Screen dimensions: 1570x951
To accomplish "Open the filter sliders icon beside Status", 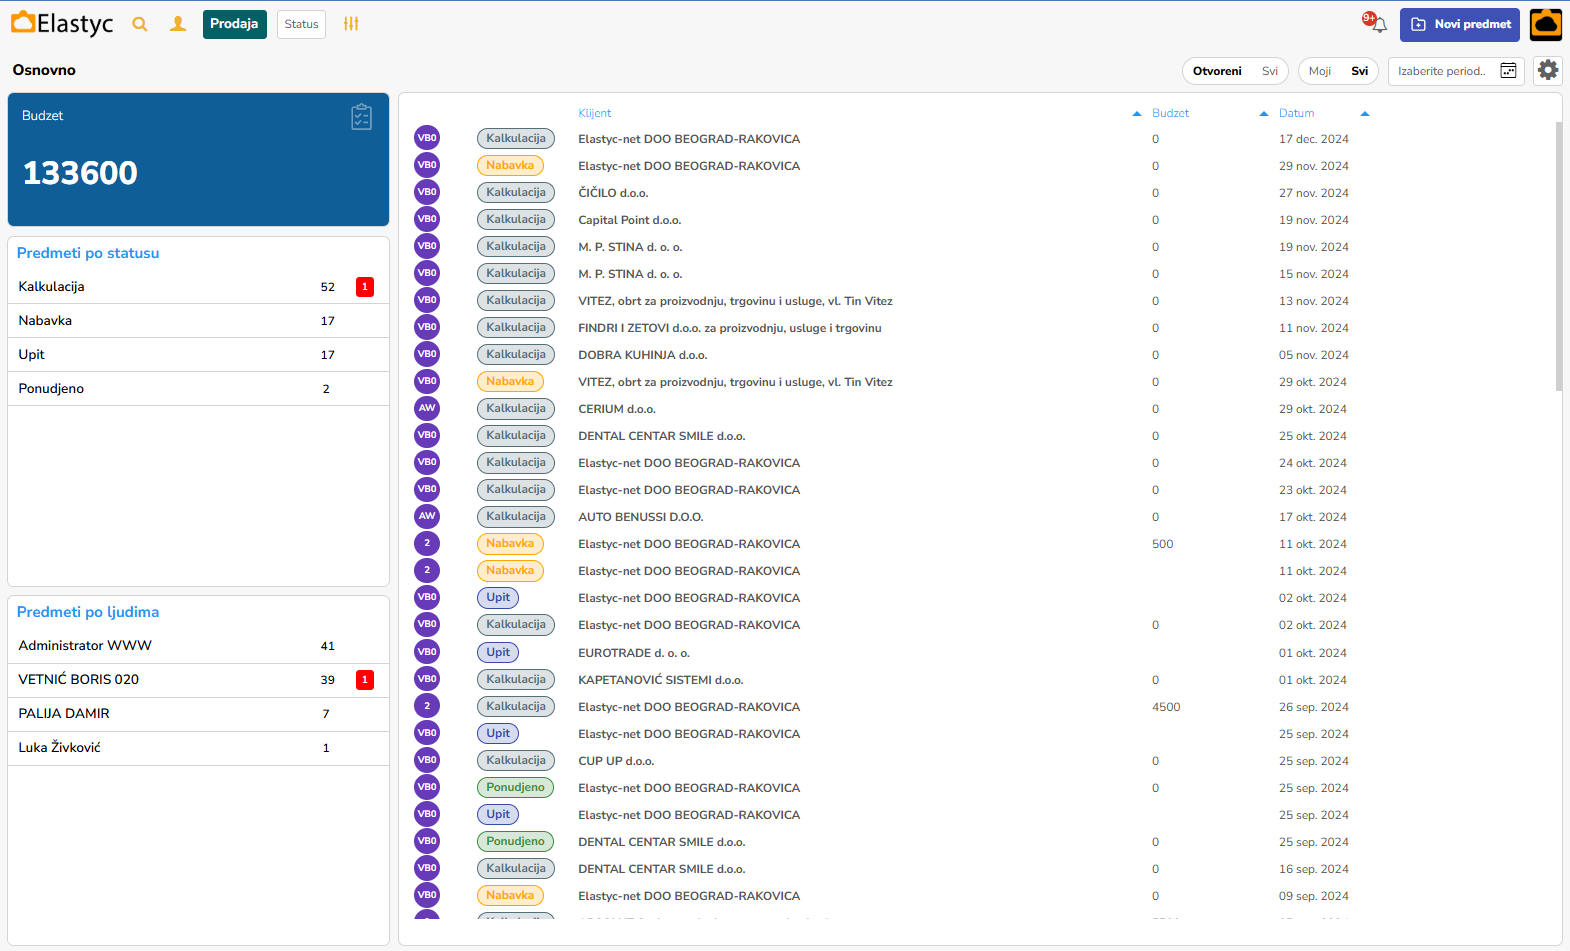I will pos(351,24).
